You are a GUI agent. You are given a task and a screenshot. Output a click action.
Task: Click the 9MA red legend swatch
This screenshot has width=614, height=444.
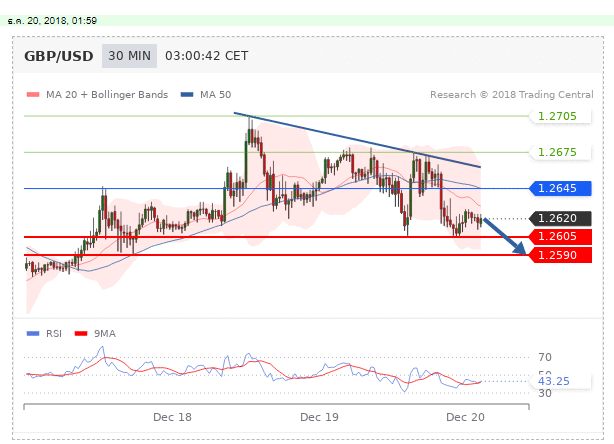[x=81, y=334]
